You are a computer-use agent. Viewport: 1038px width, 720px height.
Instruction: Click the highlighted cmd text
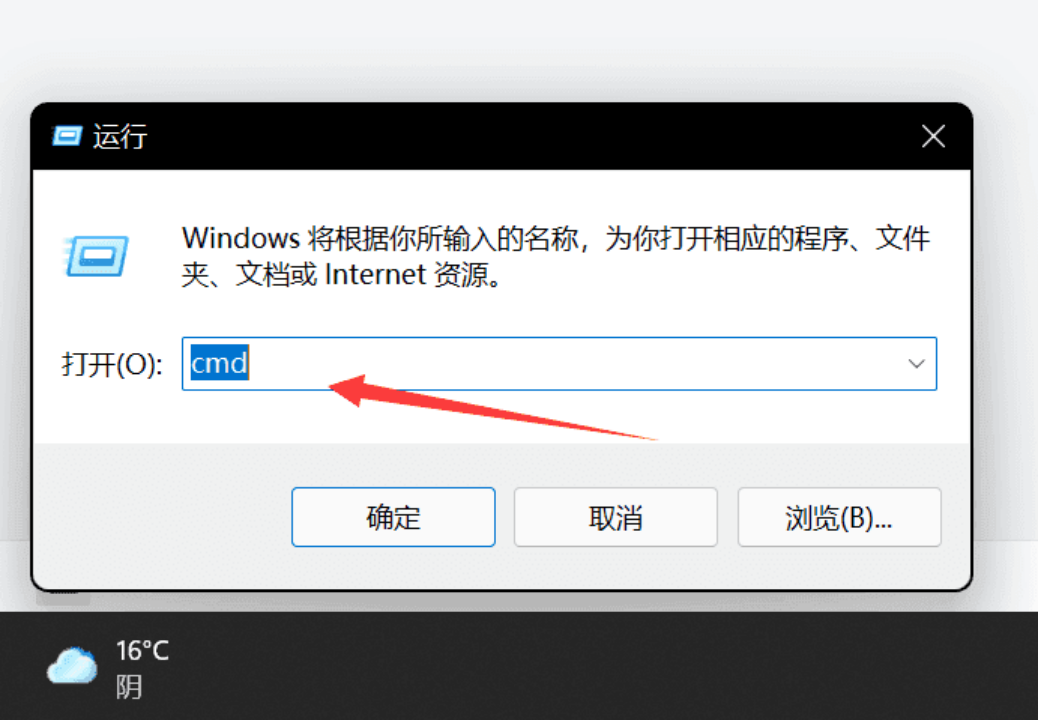click(x=219, y=363)
